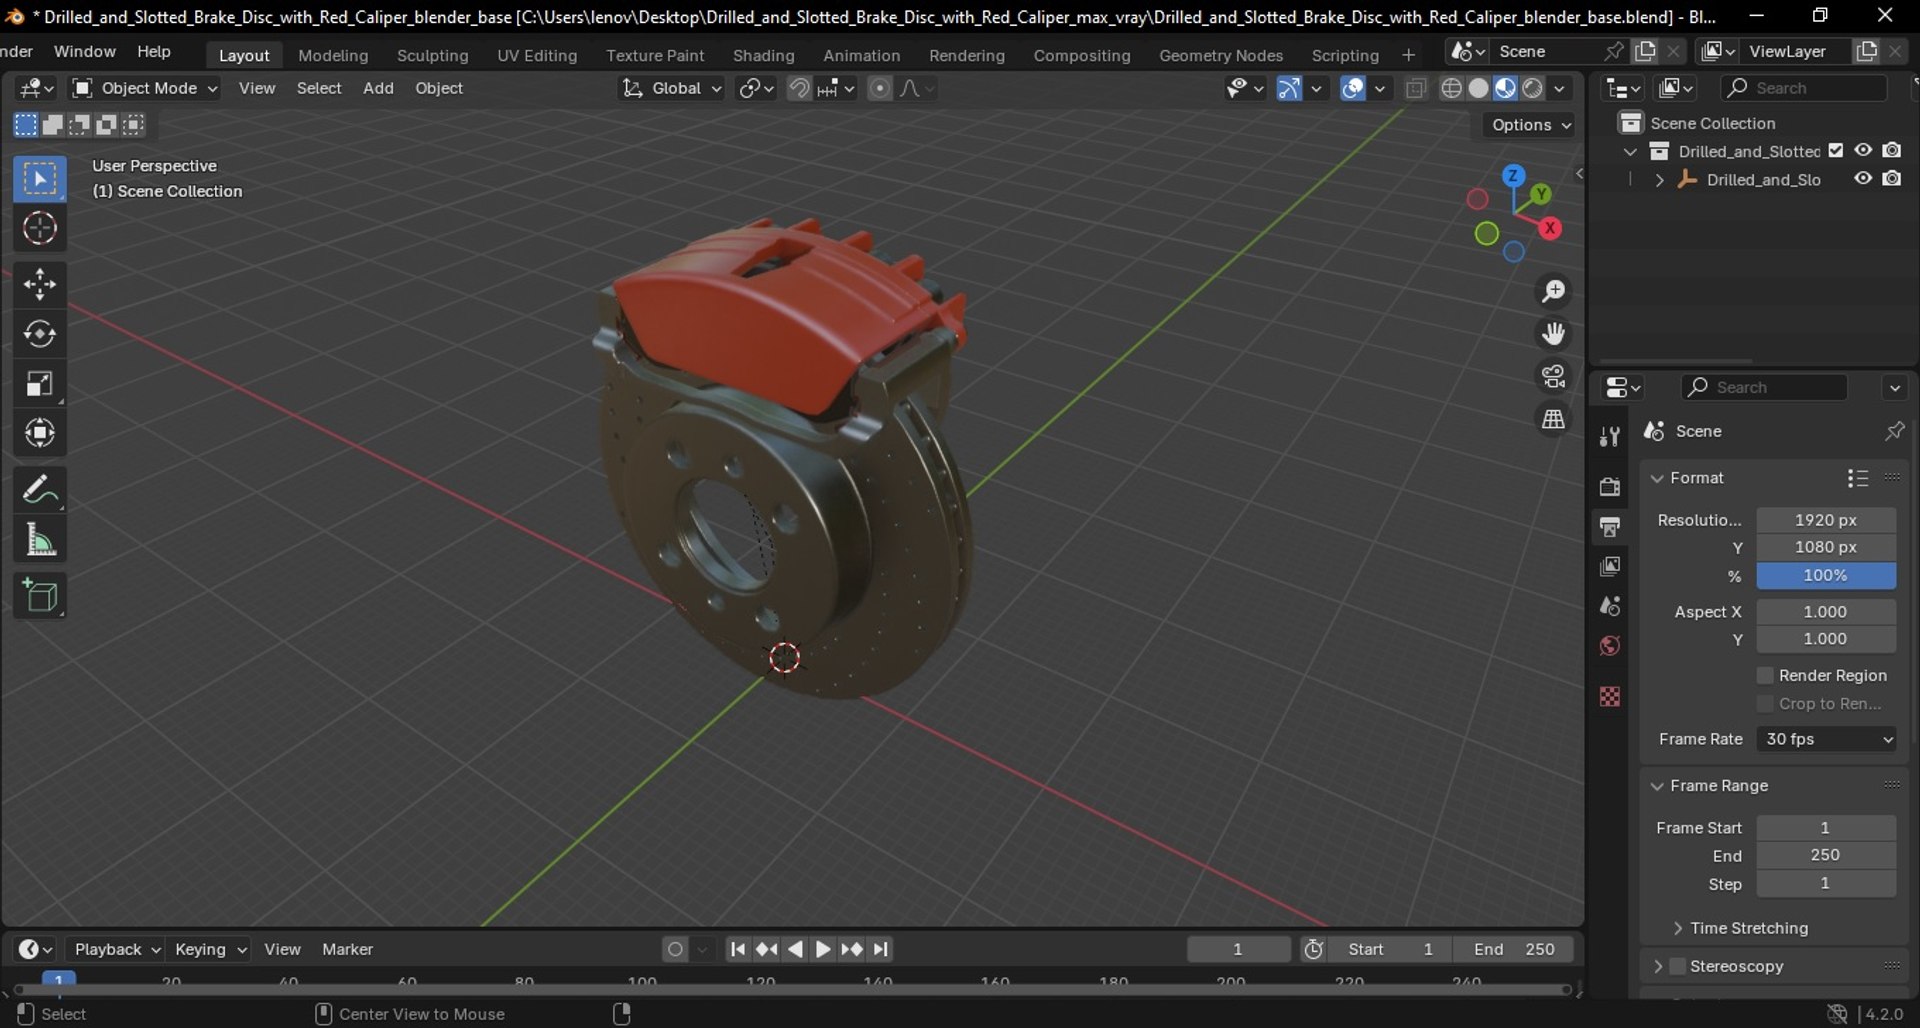
Task: Open the Scene properties tab
Action: 1610,606
